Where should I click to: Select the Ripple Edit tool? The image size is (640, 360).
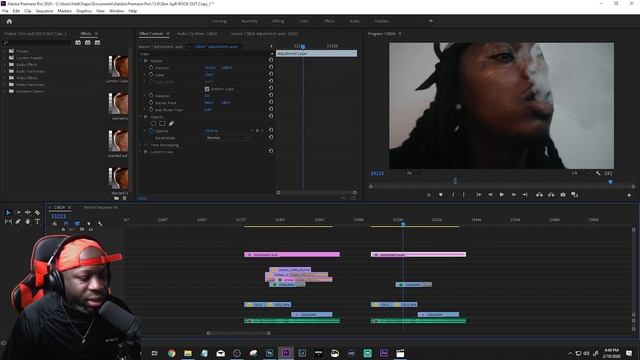[x=27, y=212]
